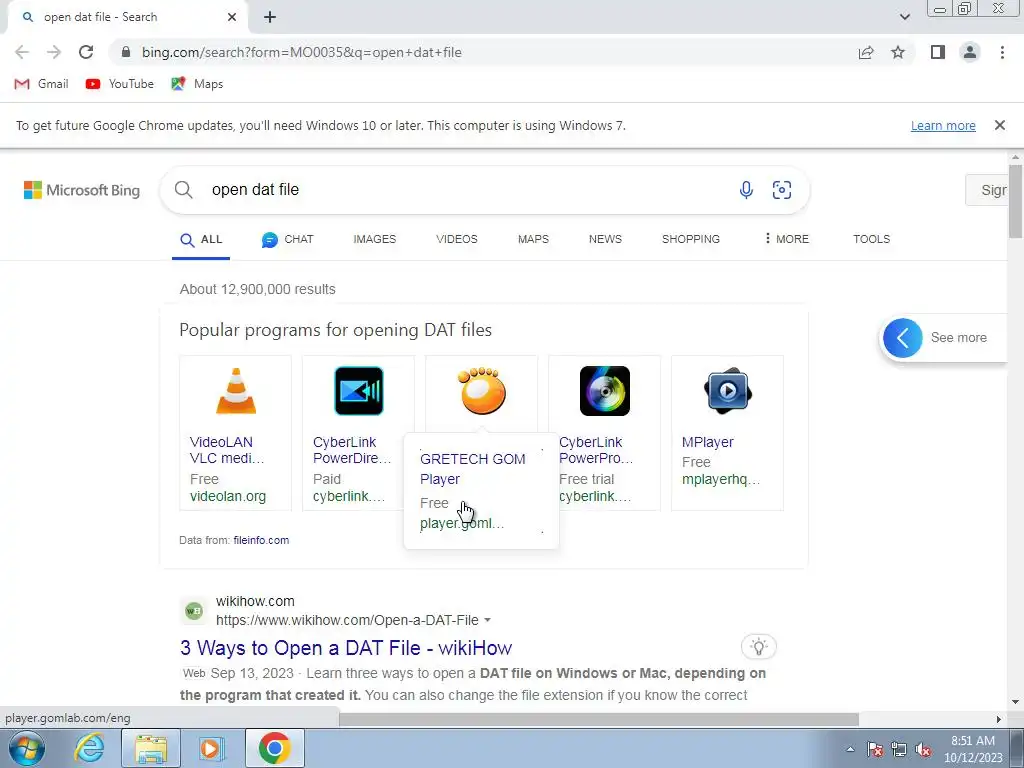Click the Sign in button
This screenshot has height=768, width=1024.
[x=987, y=190]
